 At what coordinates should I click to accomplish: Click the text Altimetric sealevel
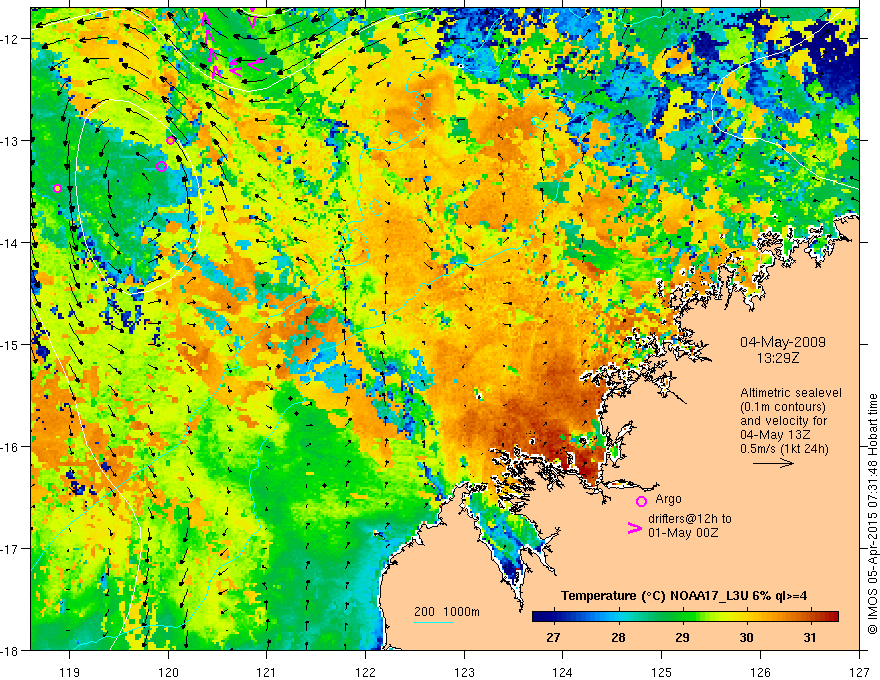pyautogui.click(x=791, y=393)
